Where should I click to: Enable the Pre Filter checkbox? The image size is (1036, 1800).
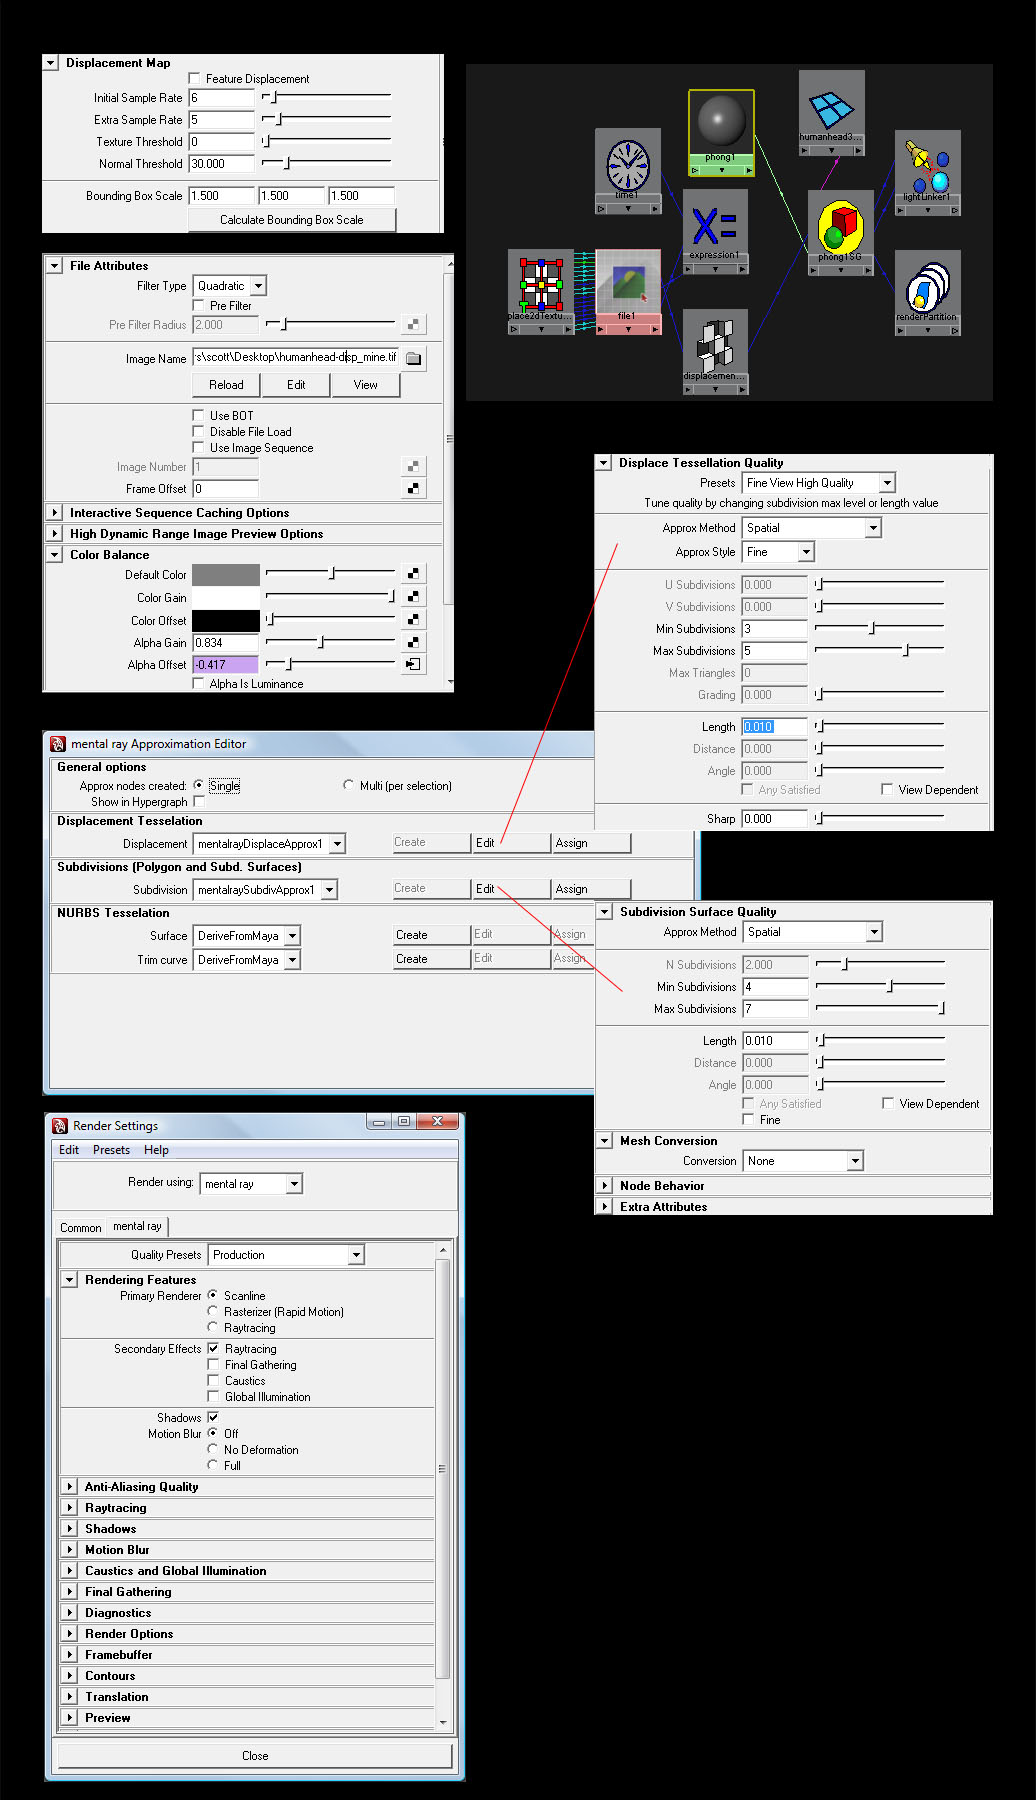[x=199, y=305]
